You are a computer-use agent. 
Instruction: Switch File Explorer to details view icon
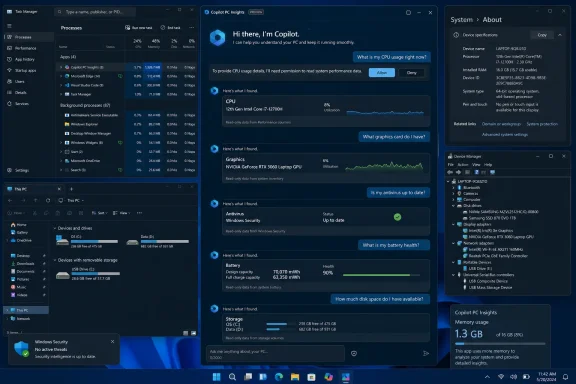click(x=186, y=333)
